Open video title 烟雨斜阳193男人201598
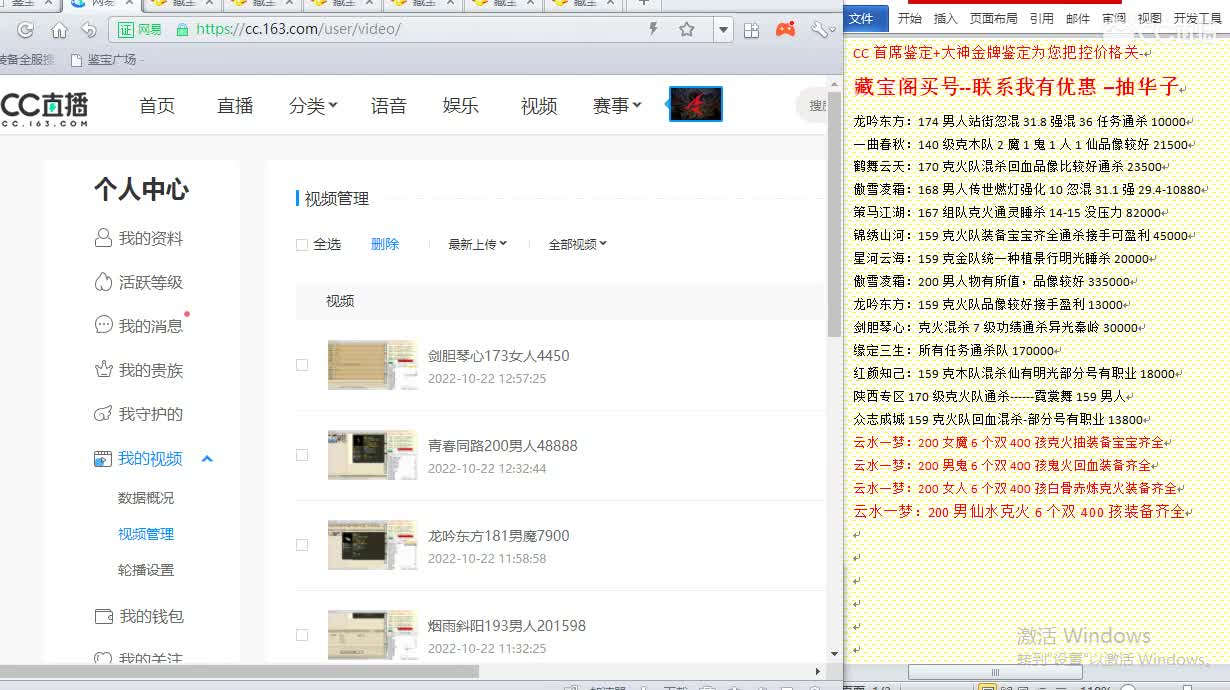Screen dimensions: 1230x690 point(507,626)
